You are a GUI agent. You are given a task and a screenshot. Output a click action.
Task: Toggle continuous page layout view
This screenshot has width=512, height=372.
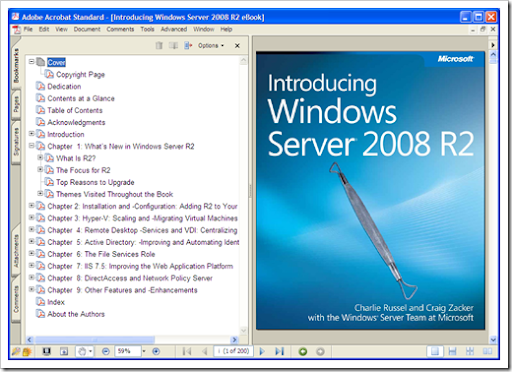click(x=452, y=351)
